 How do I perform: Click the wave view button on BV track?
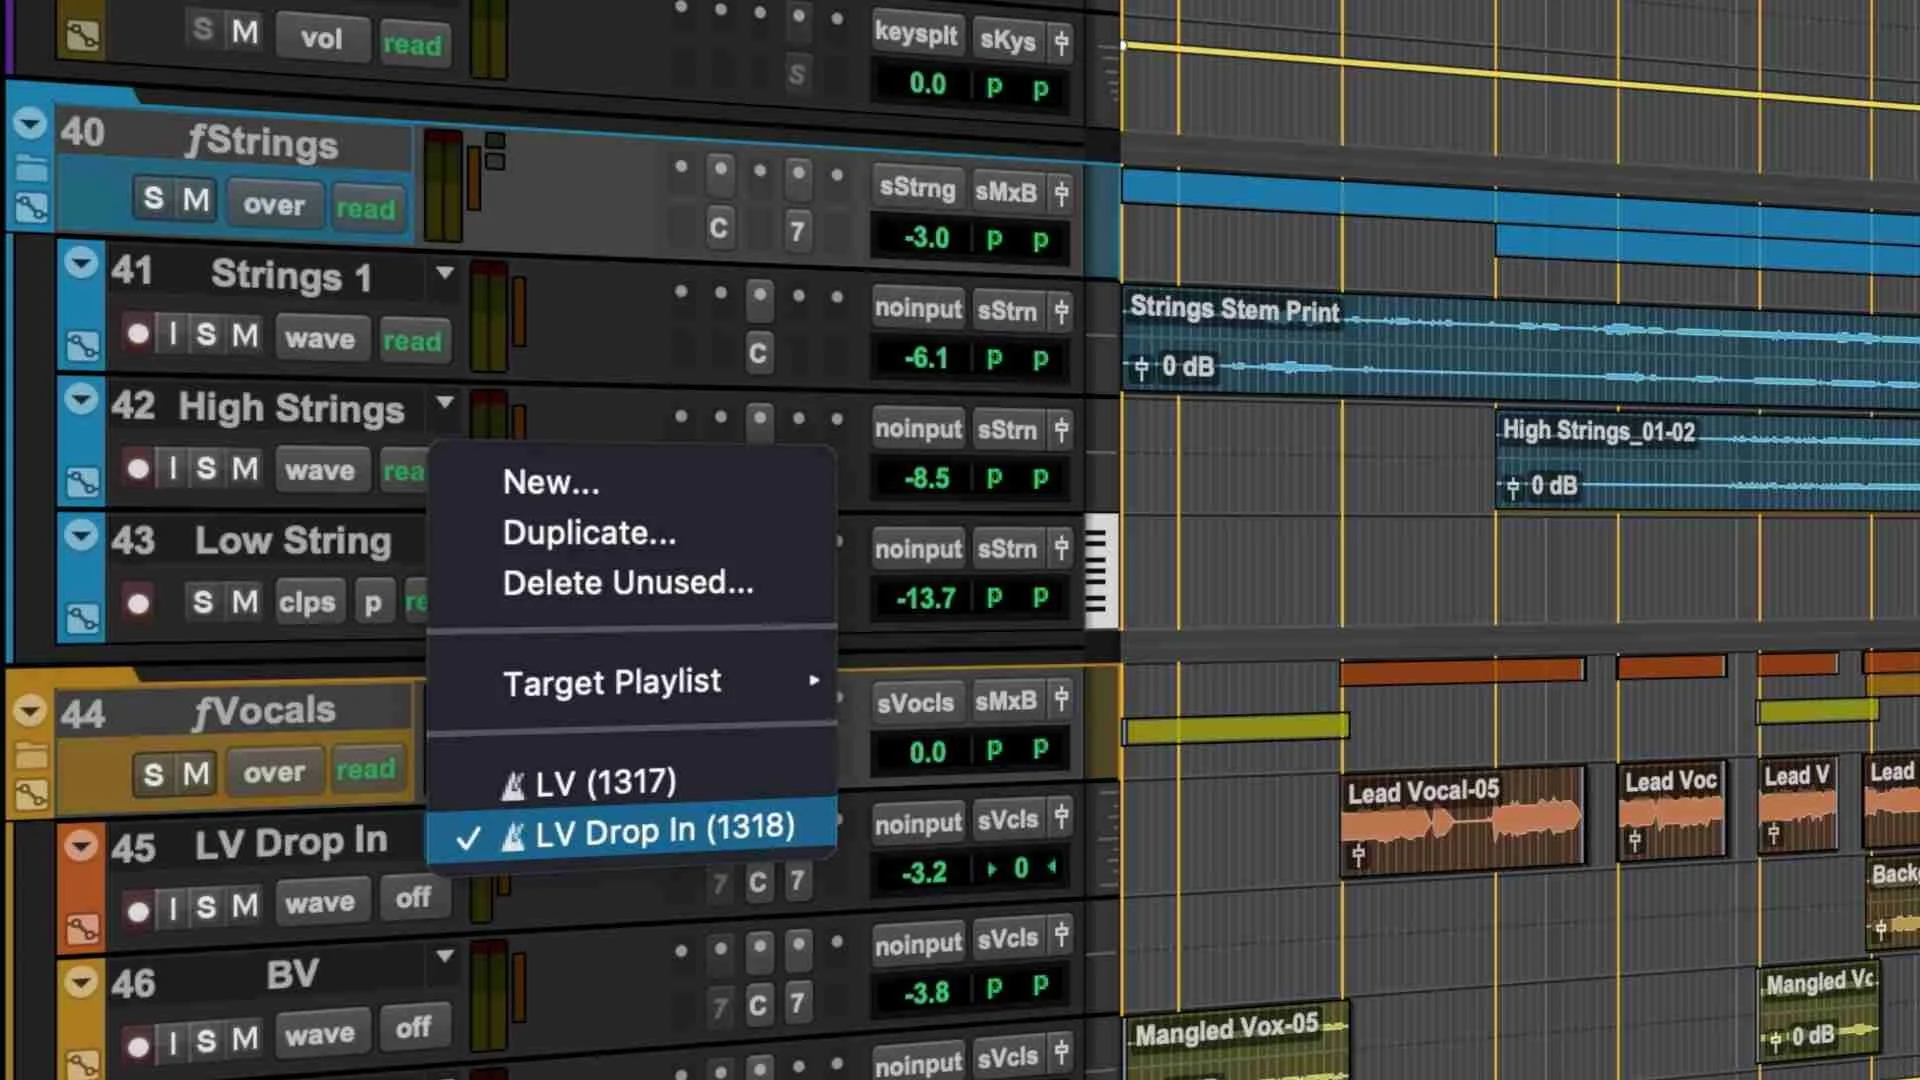click(x=320, y=1034)
